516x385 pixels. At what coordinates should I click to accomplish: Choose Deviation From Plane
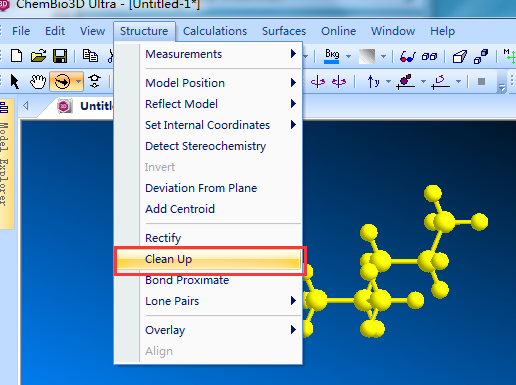pos(208,188)
